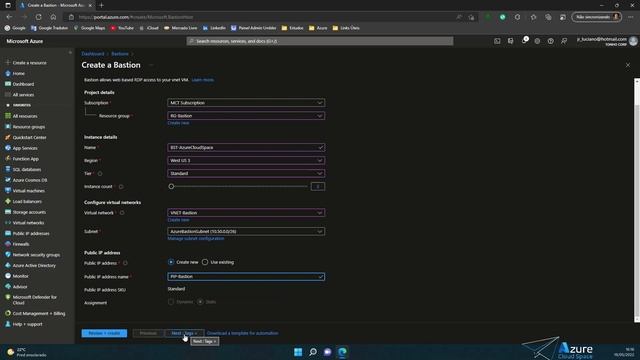Open Load balancers in sidebar
This screenshot has height=360, width=640.
click(x=27, y=201)
